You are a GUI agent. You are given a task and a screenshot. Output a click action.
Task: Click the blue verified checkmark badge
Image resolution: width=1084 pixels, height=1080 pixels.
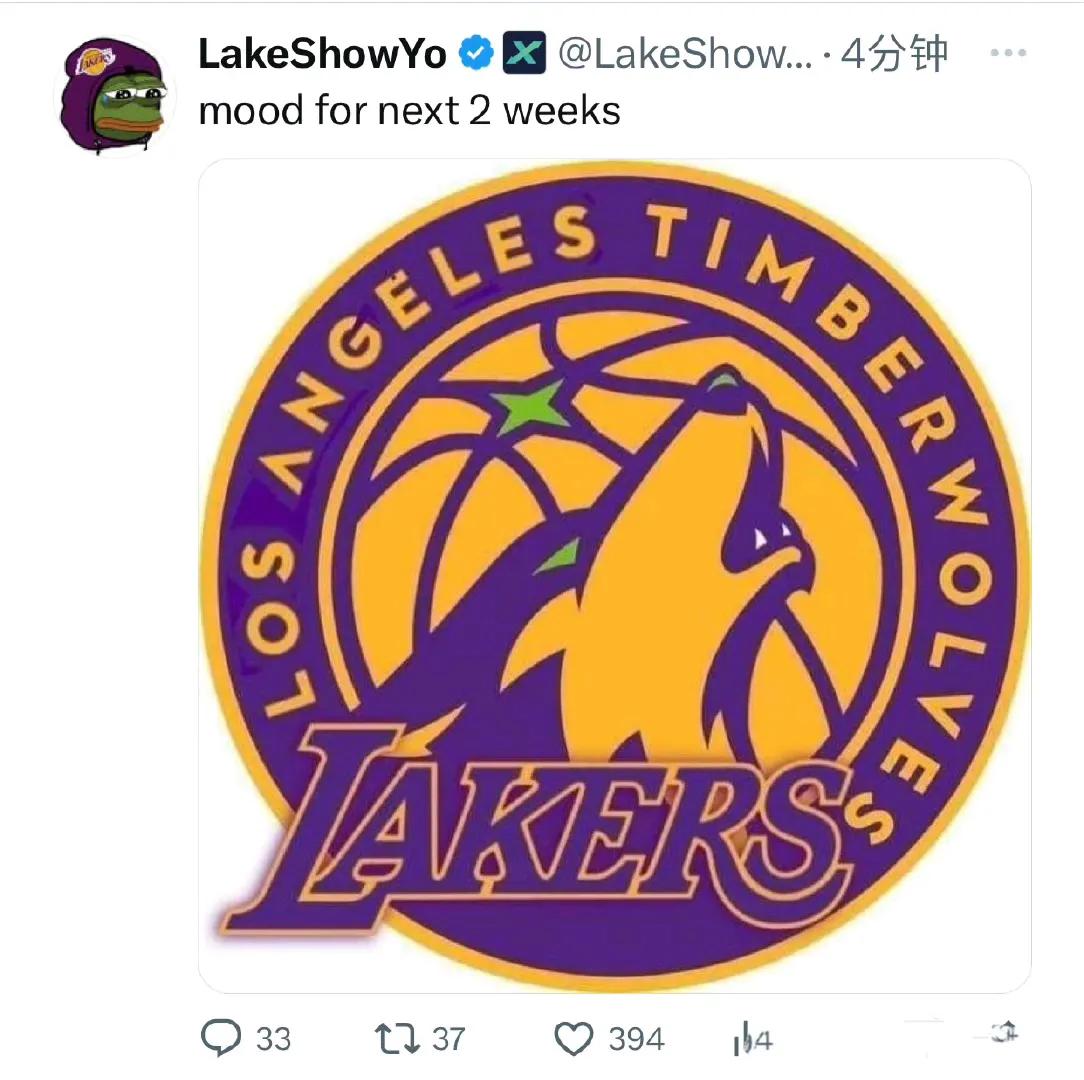476,53
